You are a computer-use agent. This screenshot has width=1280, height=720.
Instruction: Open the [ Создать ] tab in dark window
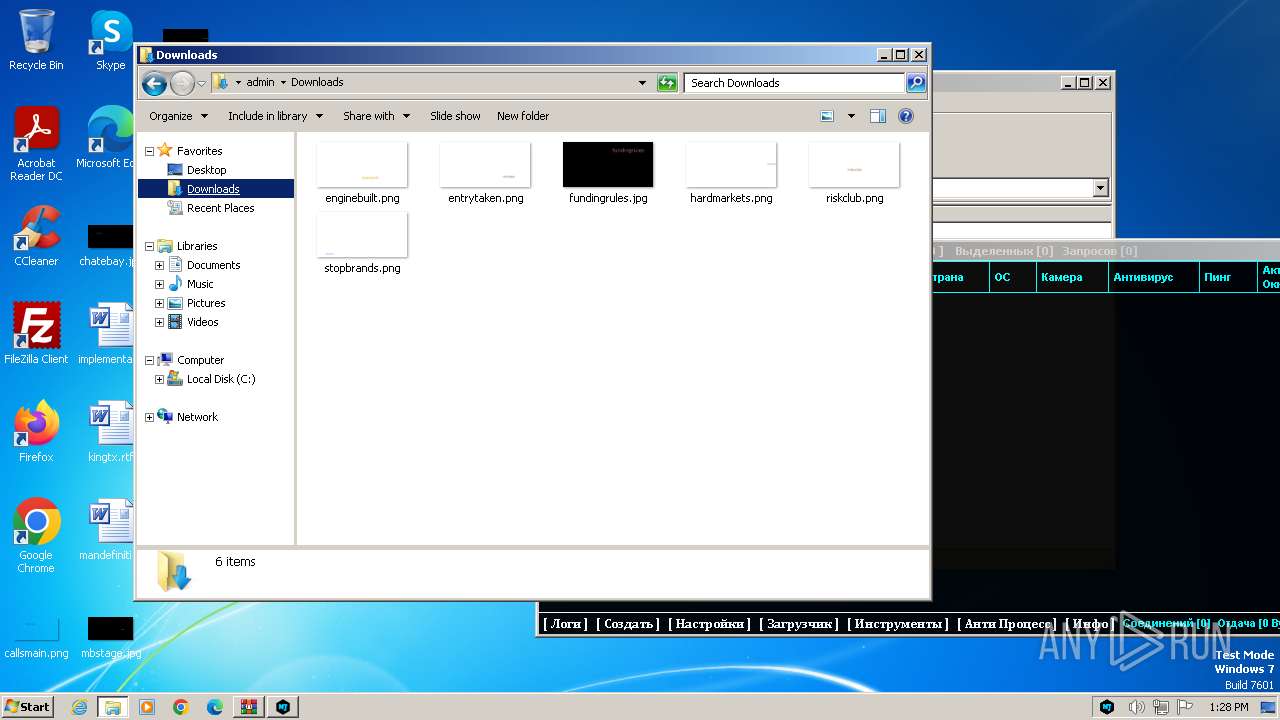628,623
